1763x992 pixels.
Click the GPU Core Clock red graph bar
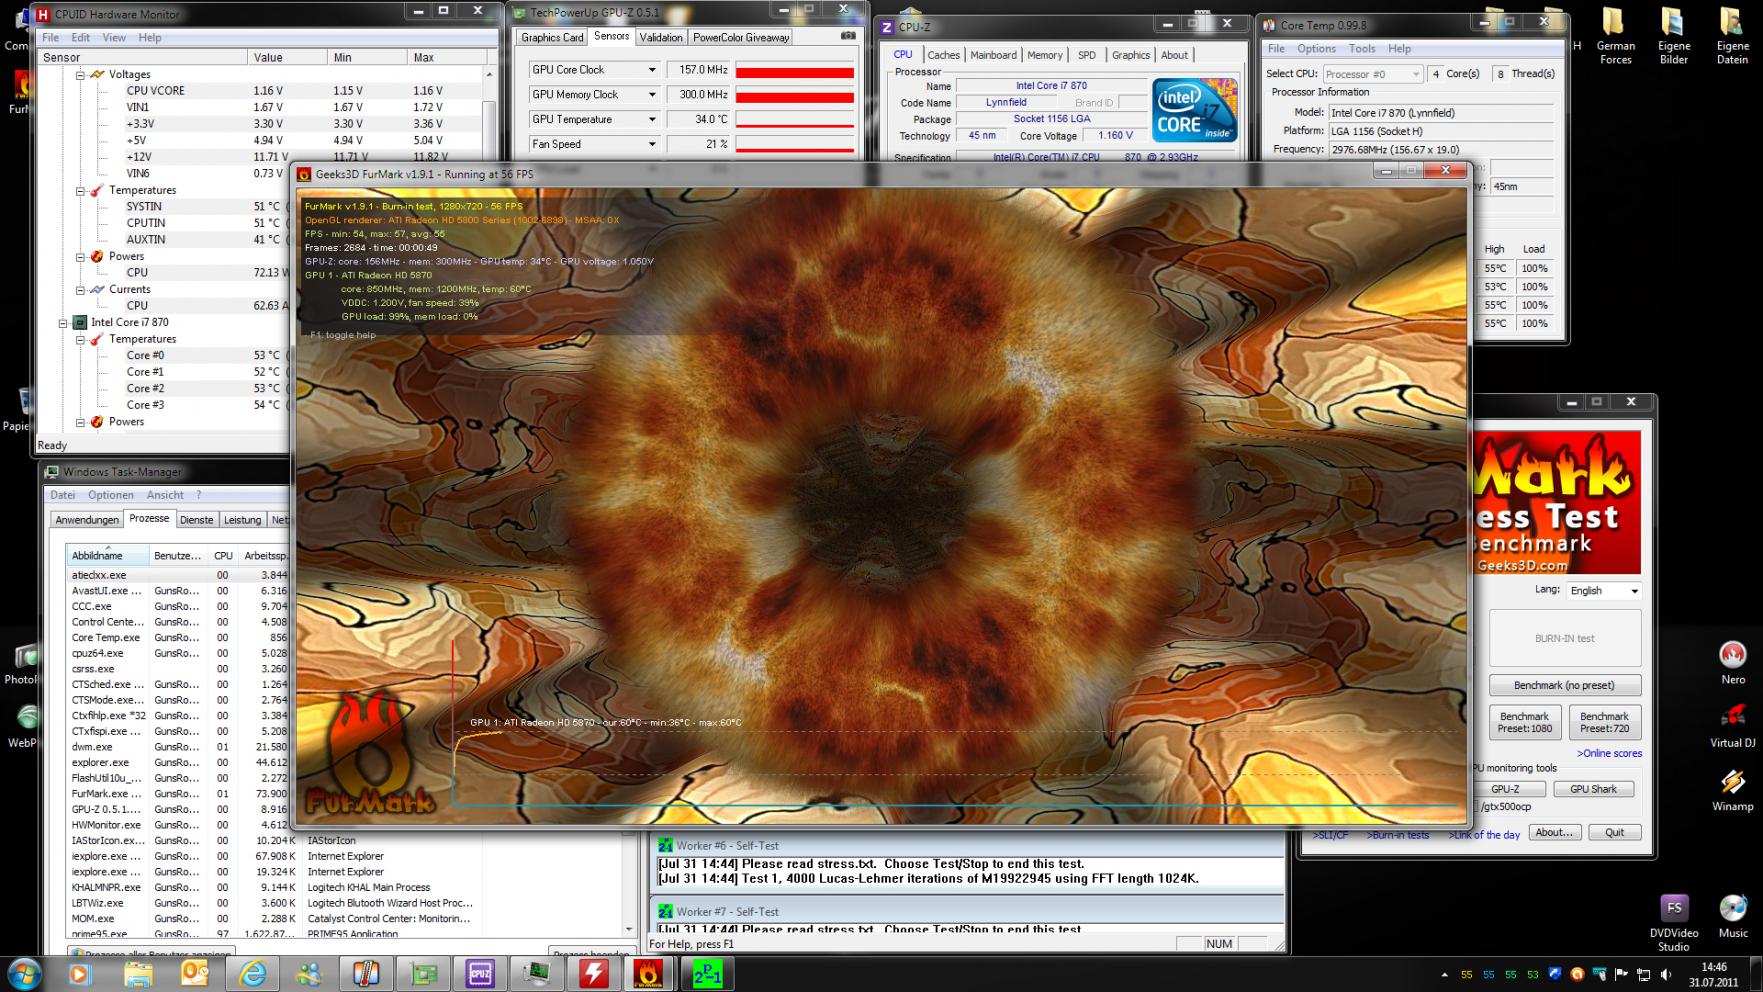tap(795, 72)
